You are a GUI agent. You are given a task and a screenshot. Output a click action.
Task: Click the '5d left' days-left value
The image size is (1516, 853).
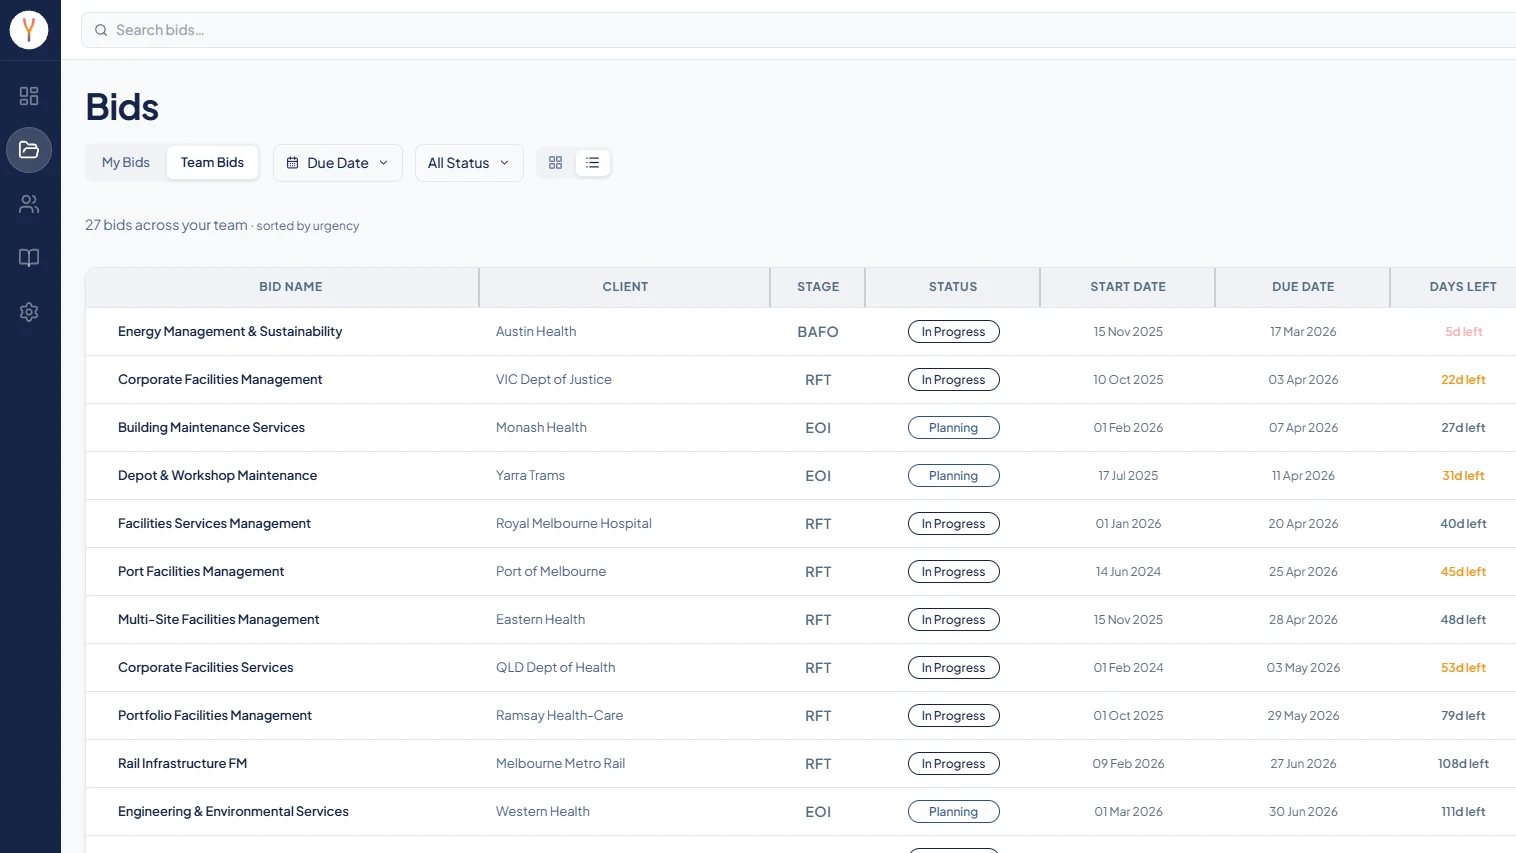tap(1463, 332)
